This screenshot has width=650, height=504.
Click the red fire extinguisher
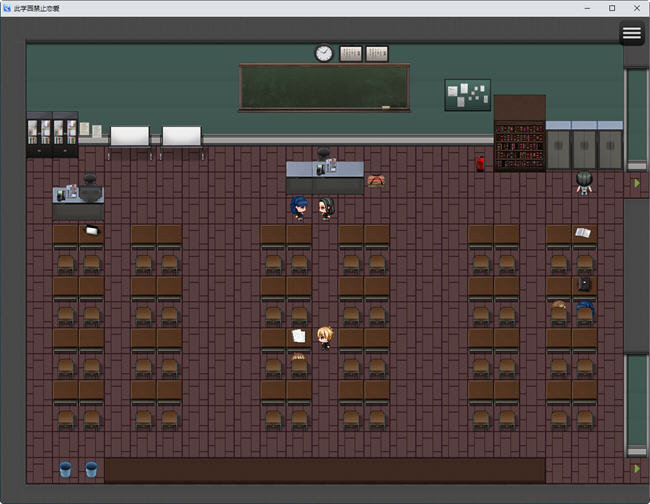[x=480, y=162]
